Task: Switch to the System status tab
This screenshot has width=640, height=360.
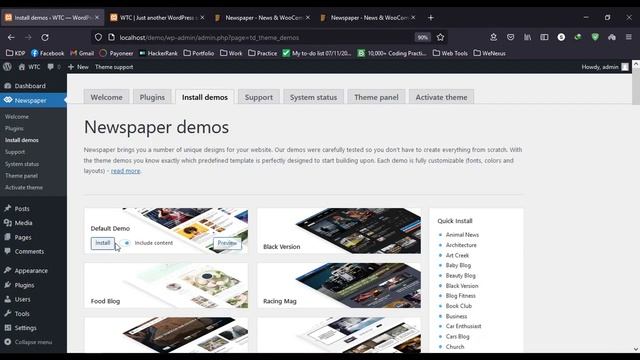Action: point(313,97)
